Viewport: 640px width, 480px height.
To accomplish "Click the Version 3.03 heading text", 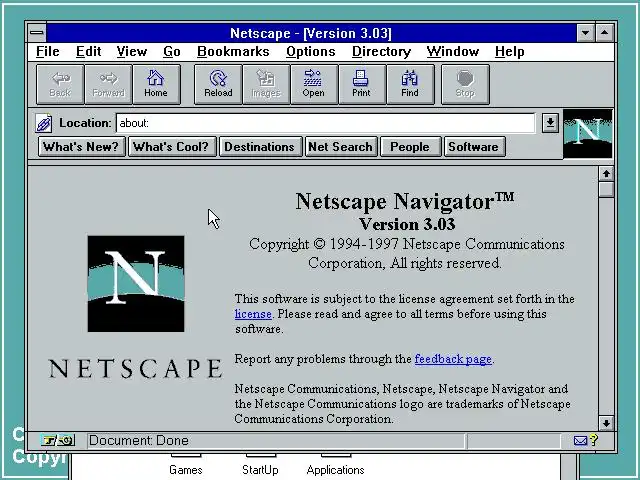I will click(x=407, y=224).
